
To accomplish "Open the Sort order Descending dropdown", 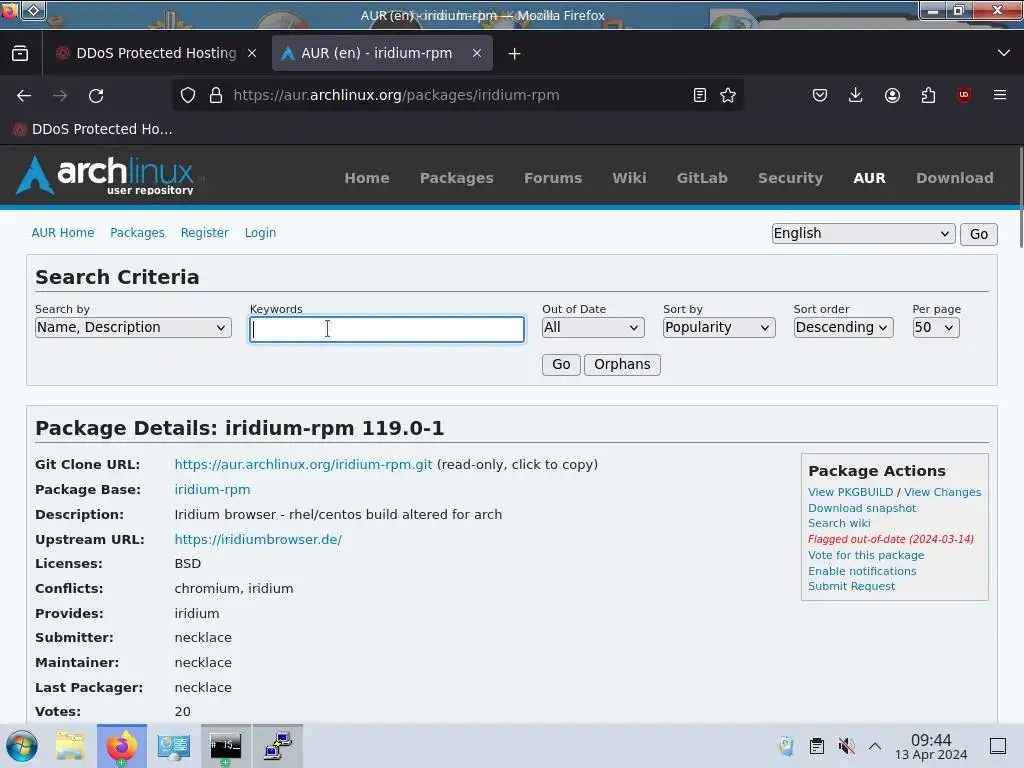I will tap(843, 327).
